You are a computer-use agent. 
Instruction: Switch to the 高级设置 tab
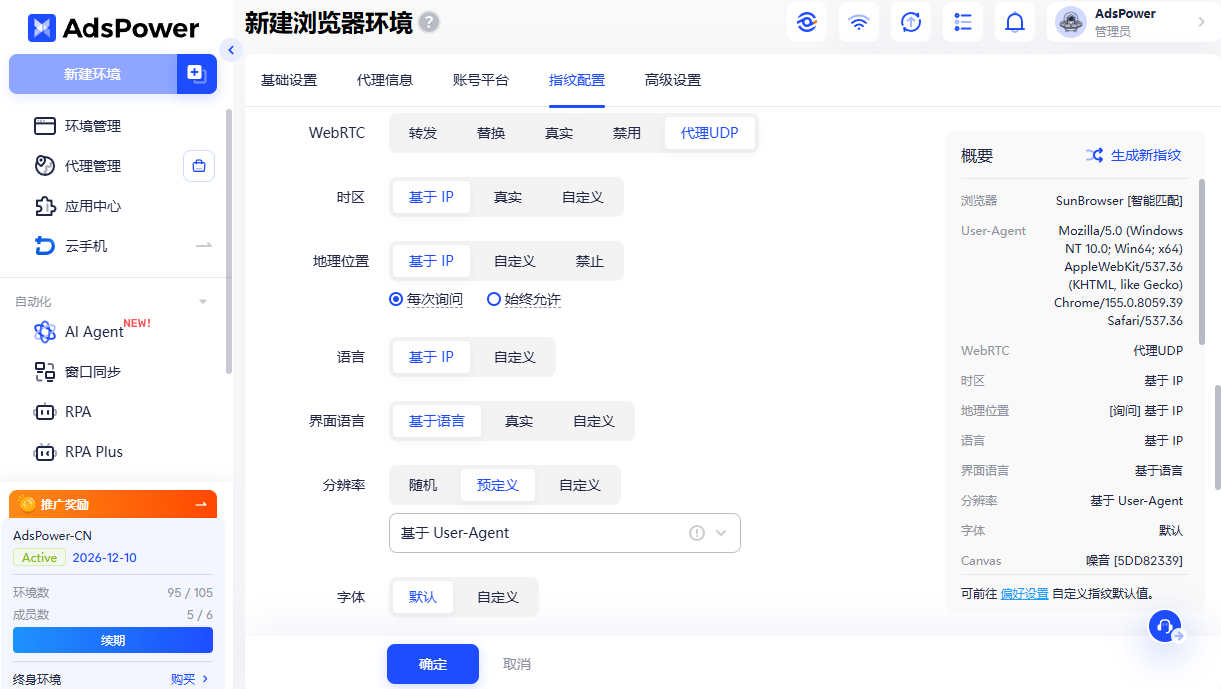673,80
